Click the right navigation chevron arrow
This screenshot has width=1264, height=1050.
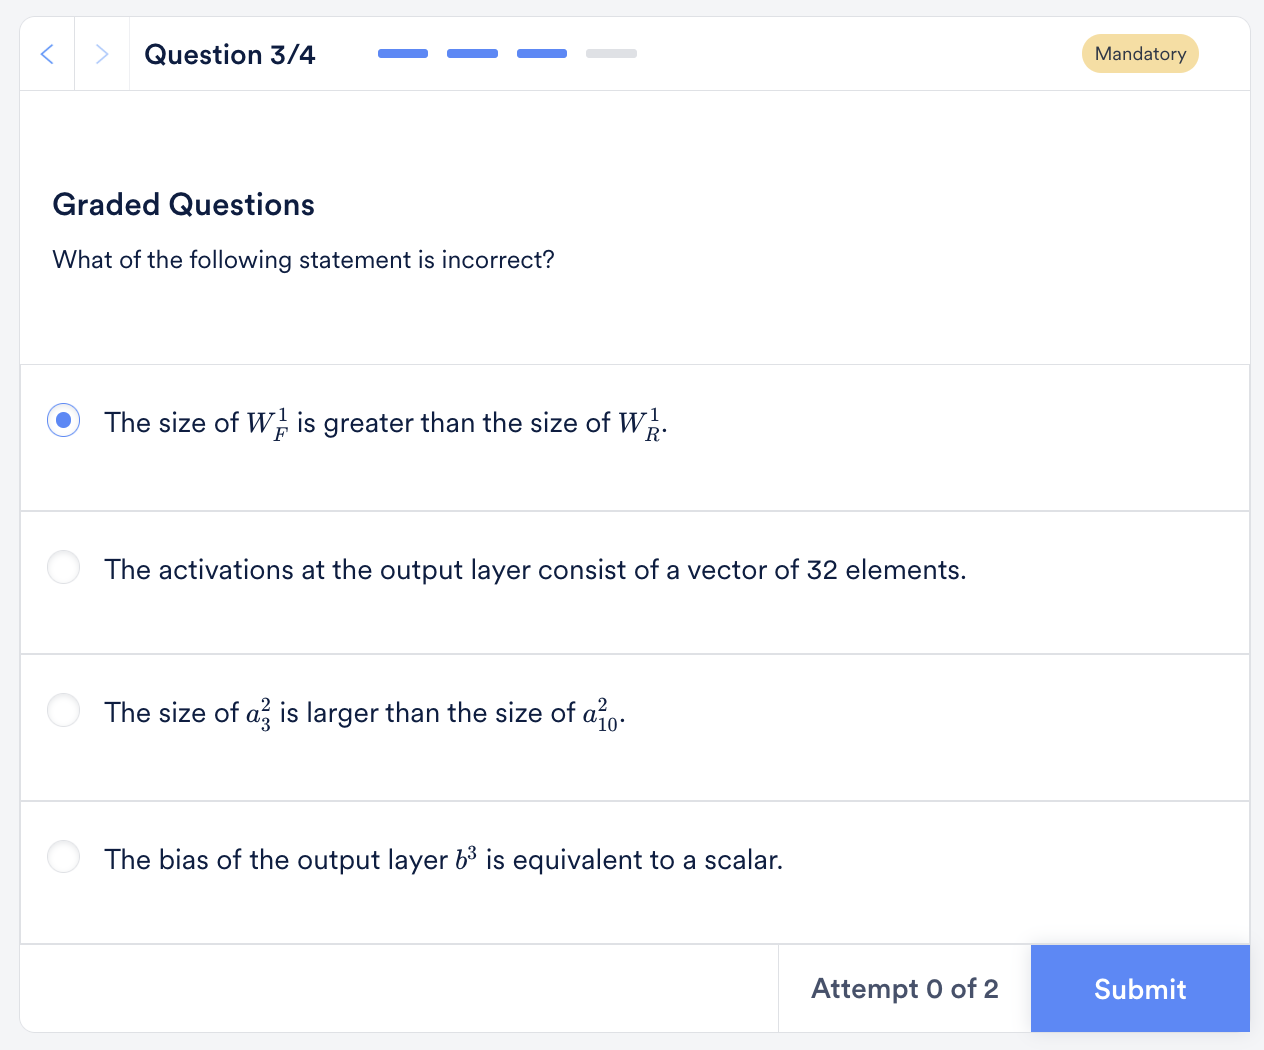click(x=102, y=53)
